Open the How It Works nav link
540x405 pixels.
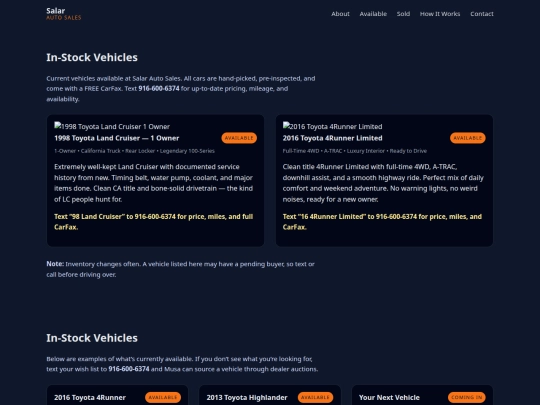pyautogui.click(x=440, y=14)
